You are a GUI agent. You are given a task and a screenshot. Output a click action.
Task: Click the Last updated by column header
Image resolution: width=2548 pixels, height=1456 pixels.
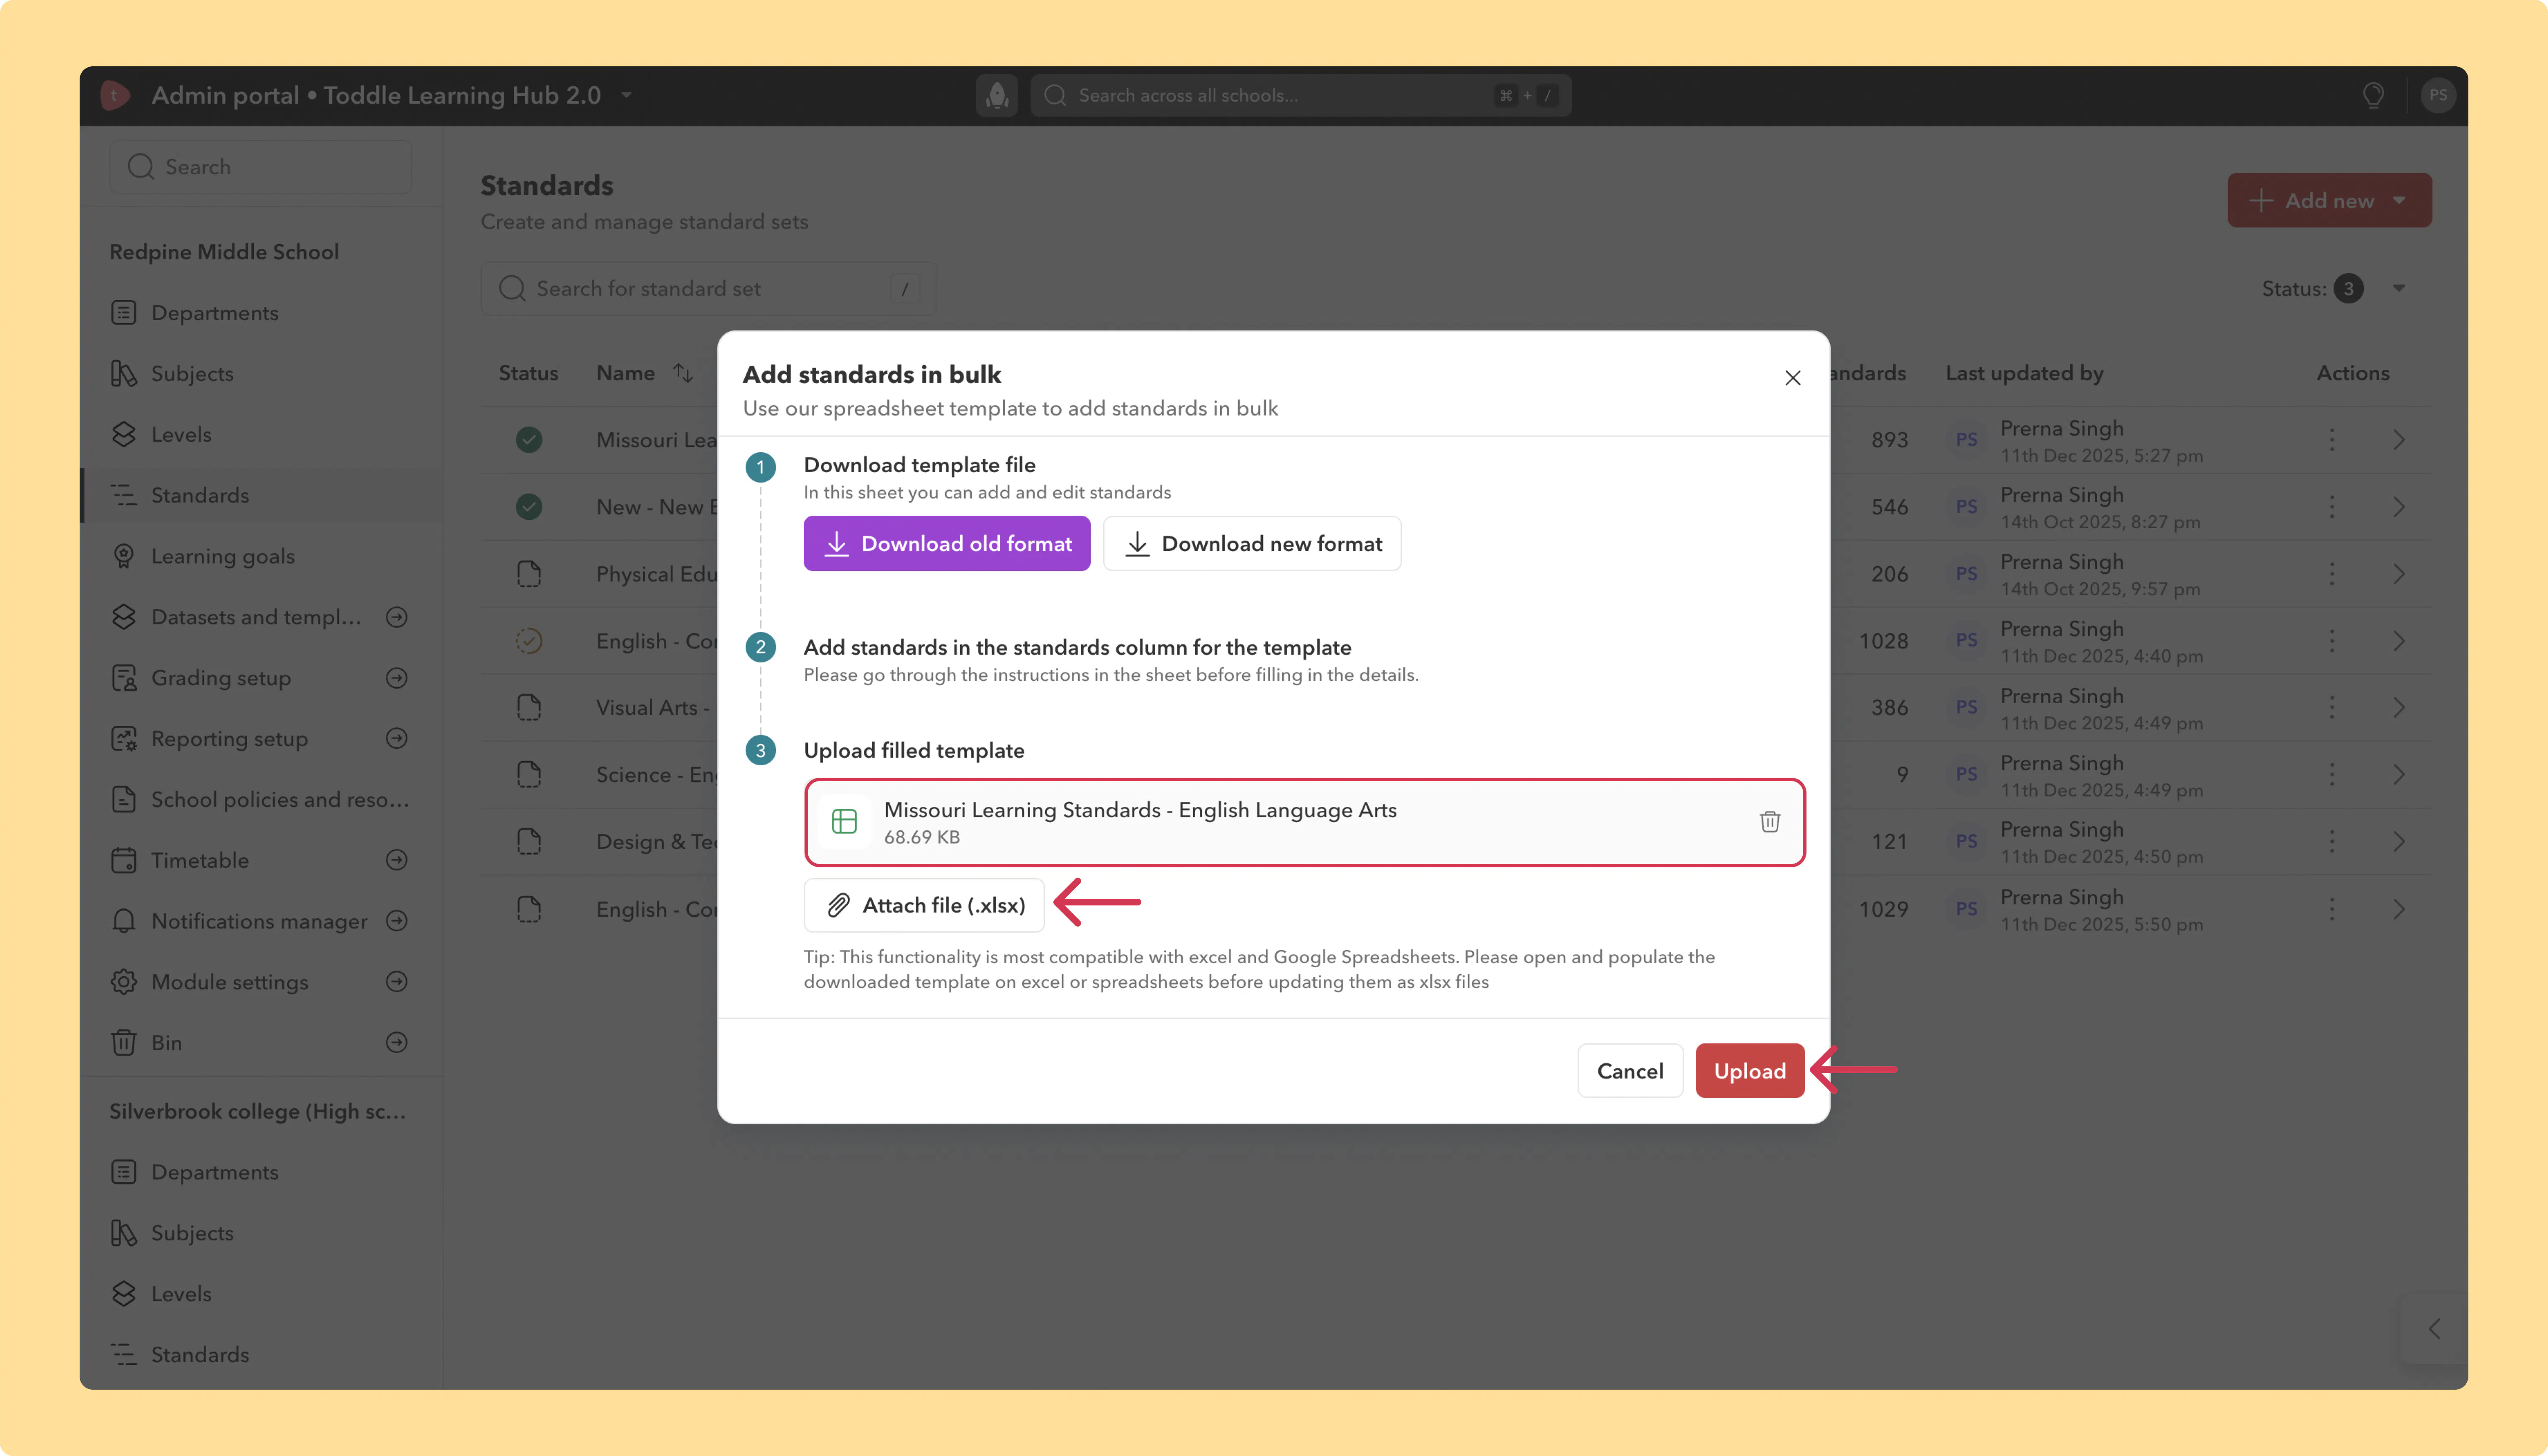[2024, 373]
